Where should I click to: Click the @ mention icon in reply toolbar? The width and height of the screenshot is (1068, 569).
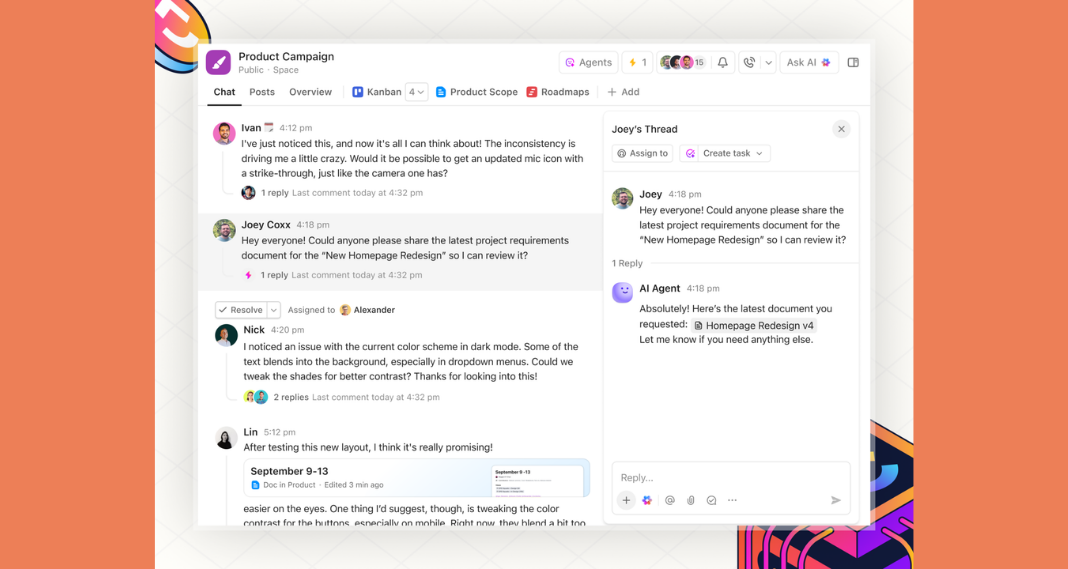(670, 500)
